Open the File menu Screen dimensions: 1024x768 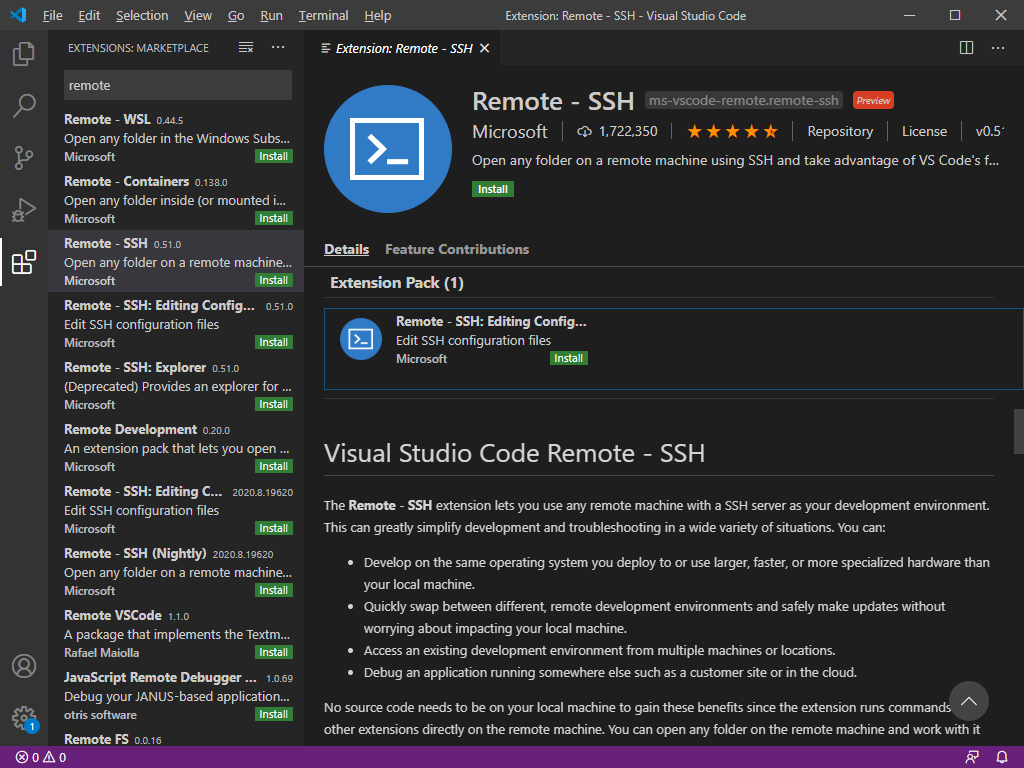click(x=52, y=15)
